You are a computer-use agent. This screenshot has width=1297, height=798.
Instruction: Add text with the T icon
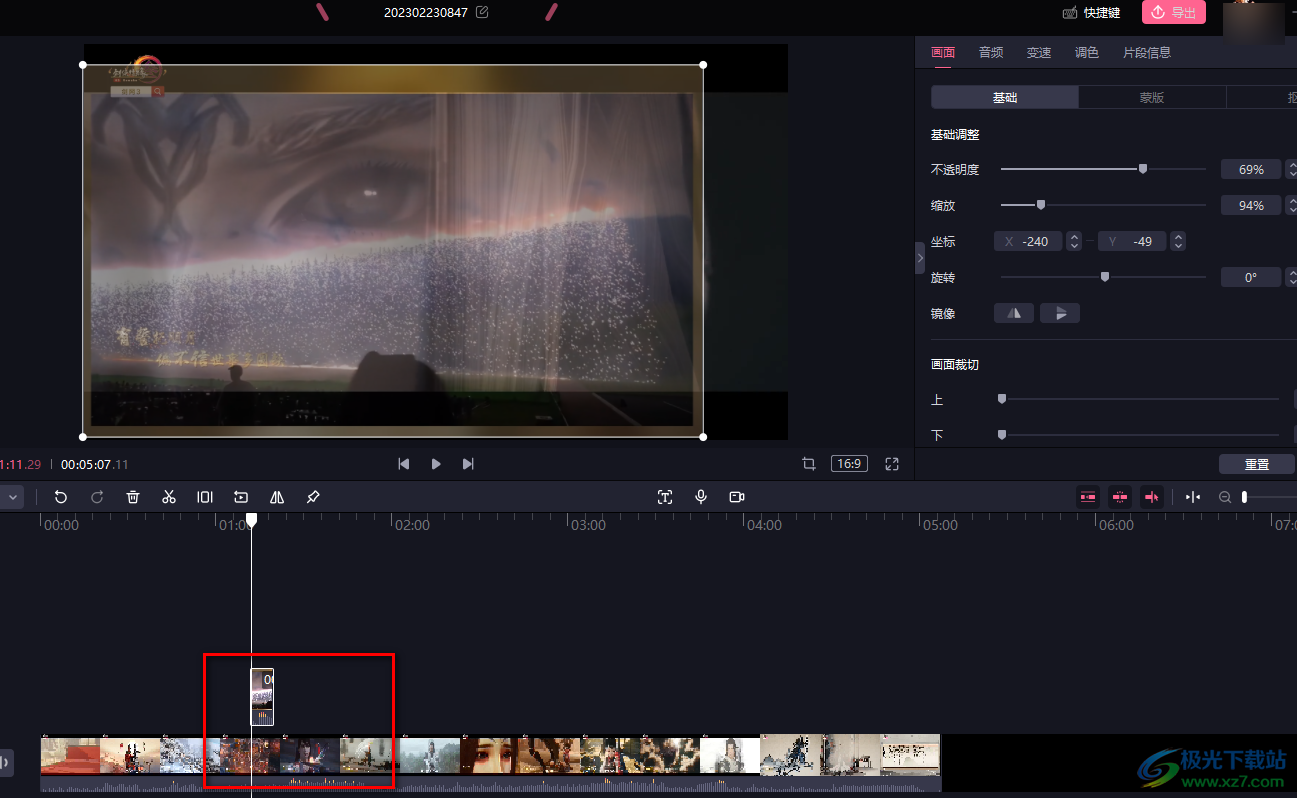(665, 497)
